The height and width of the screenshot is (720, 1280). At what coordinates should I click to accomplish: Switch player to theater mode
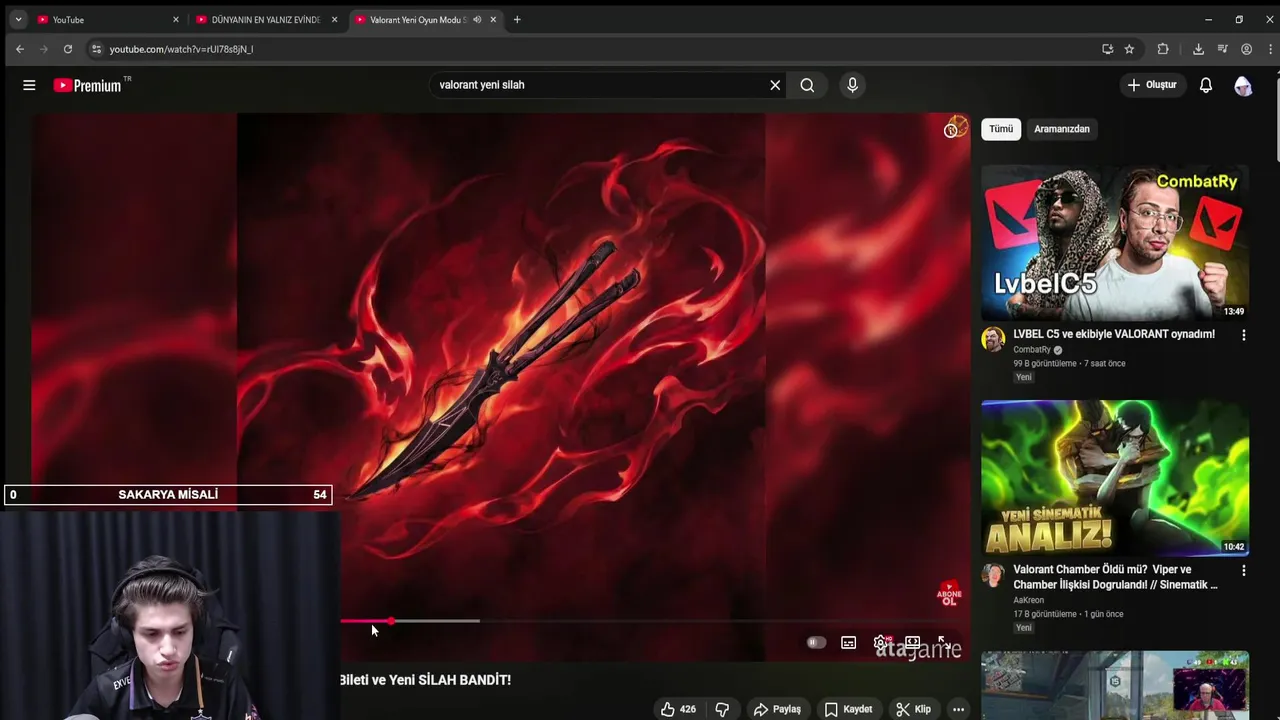pyautogui.click(x=912, y=643)
